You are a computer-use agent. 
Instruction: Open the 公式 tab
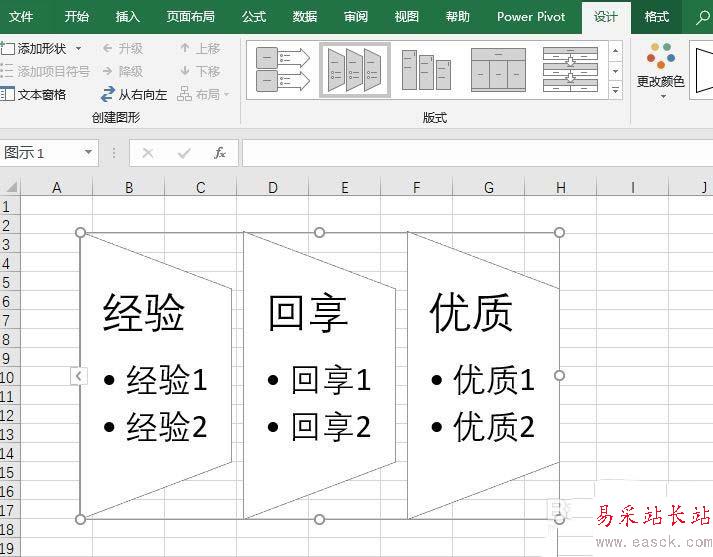point(254,17)
